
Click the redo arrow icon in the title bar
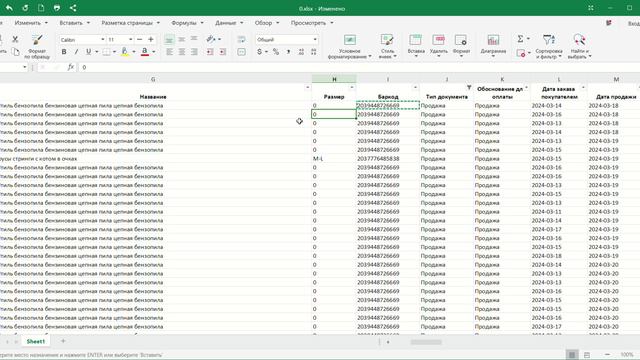[x=25, y=8]
